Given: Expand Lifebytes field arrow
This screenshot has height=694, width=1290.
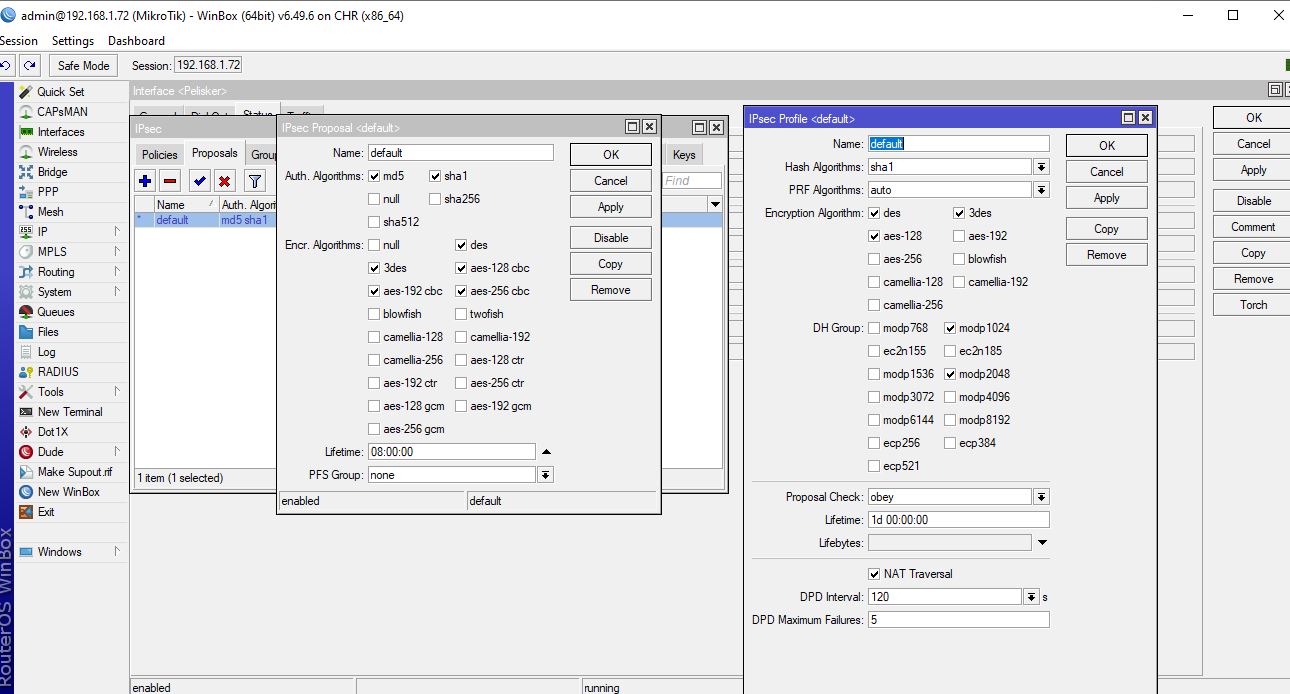Looking at the screenshot, I should (x=1042, y=543).
